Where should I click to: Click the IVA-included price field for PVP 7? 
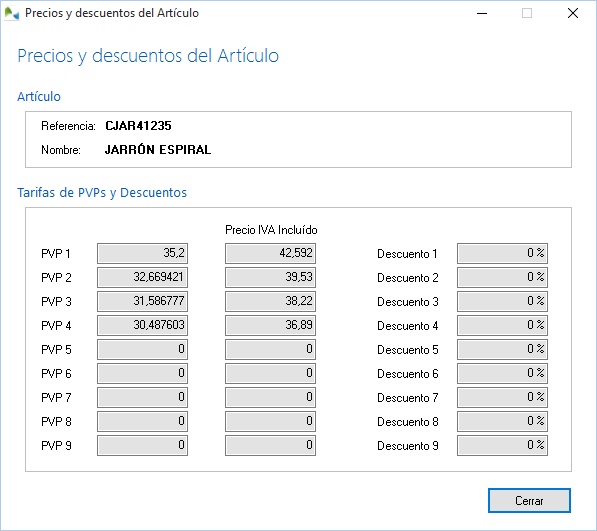coord(270,397)
